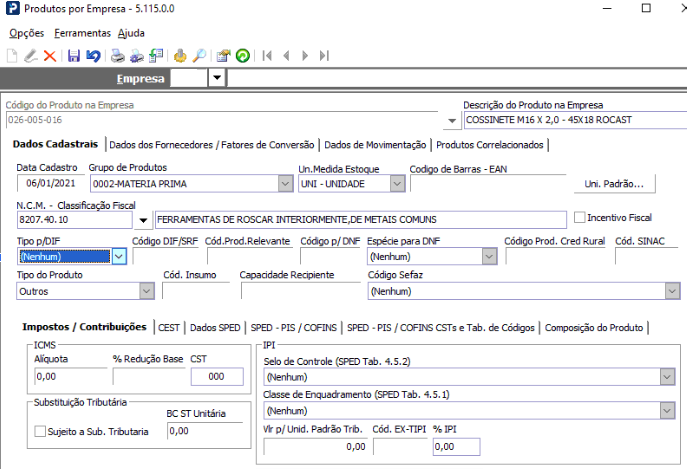Click the undo arrow toolbar icon
The width and height of the screenshot is (687, 469).
tap(93, 56)
